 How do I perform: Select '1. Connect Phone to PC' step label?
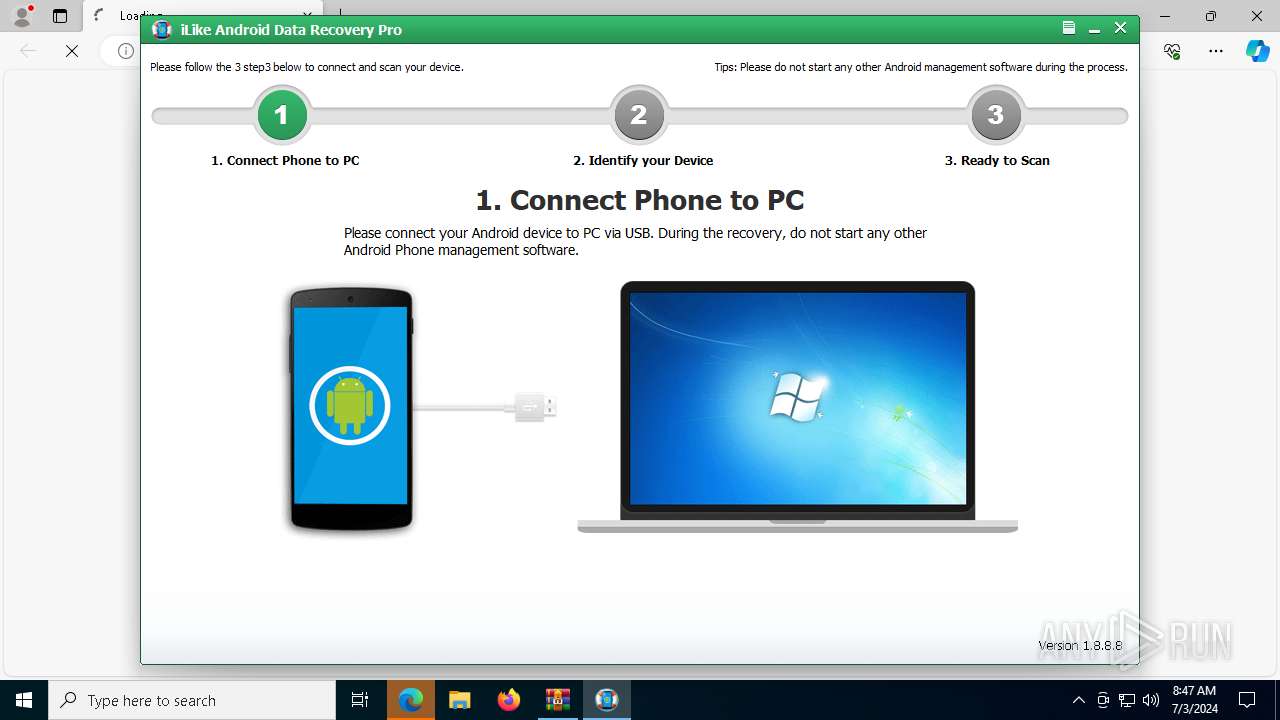point(285,160)
